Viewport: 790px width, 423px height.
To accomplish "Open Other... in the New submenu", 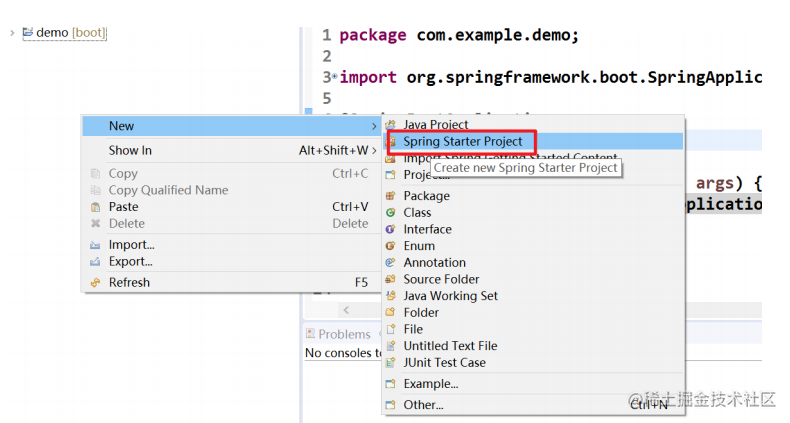I will tap(423, 405).
